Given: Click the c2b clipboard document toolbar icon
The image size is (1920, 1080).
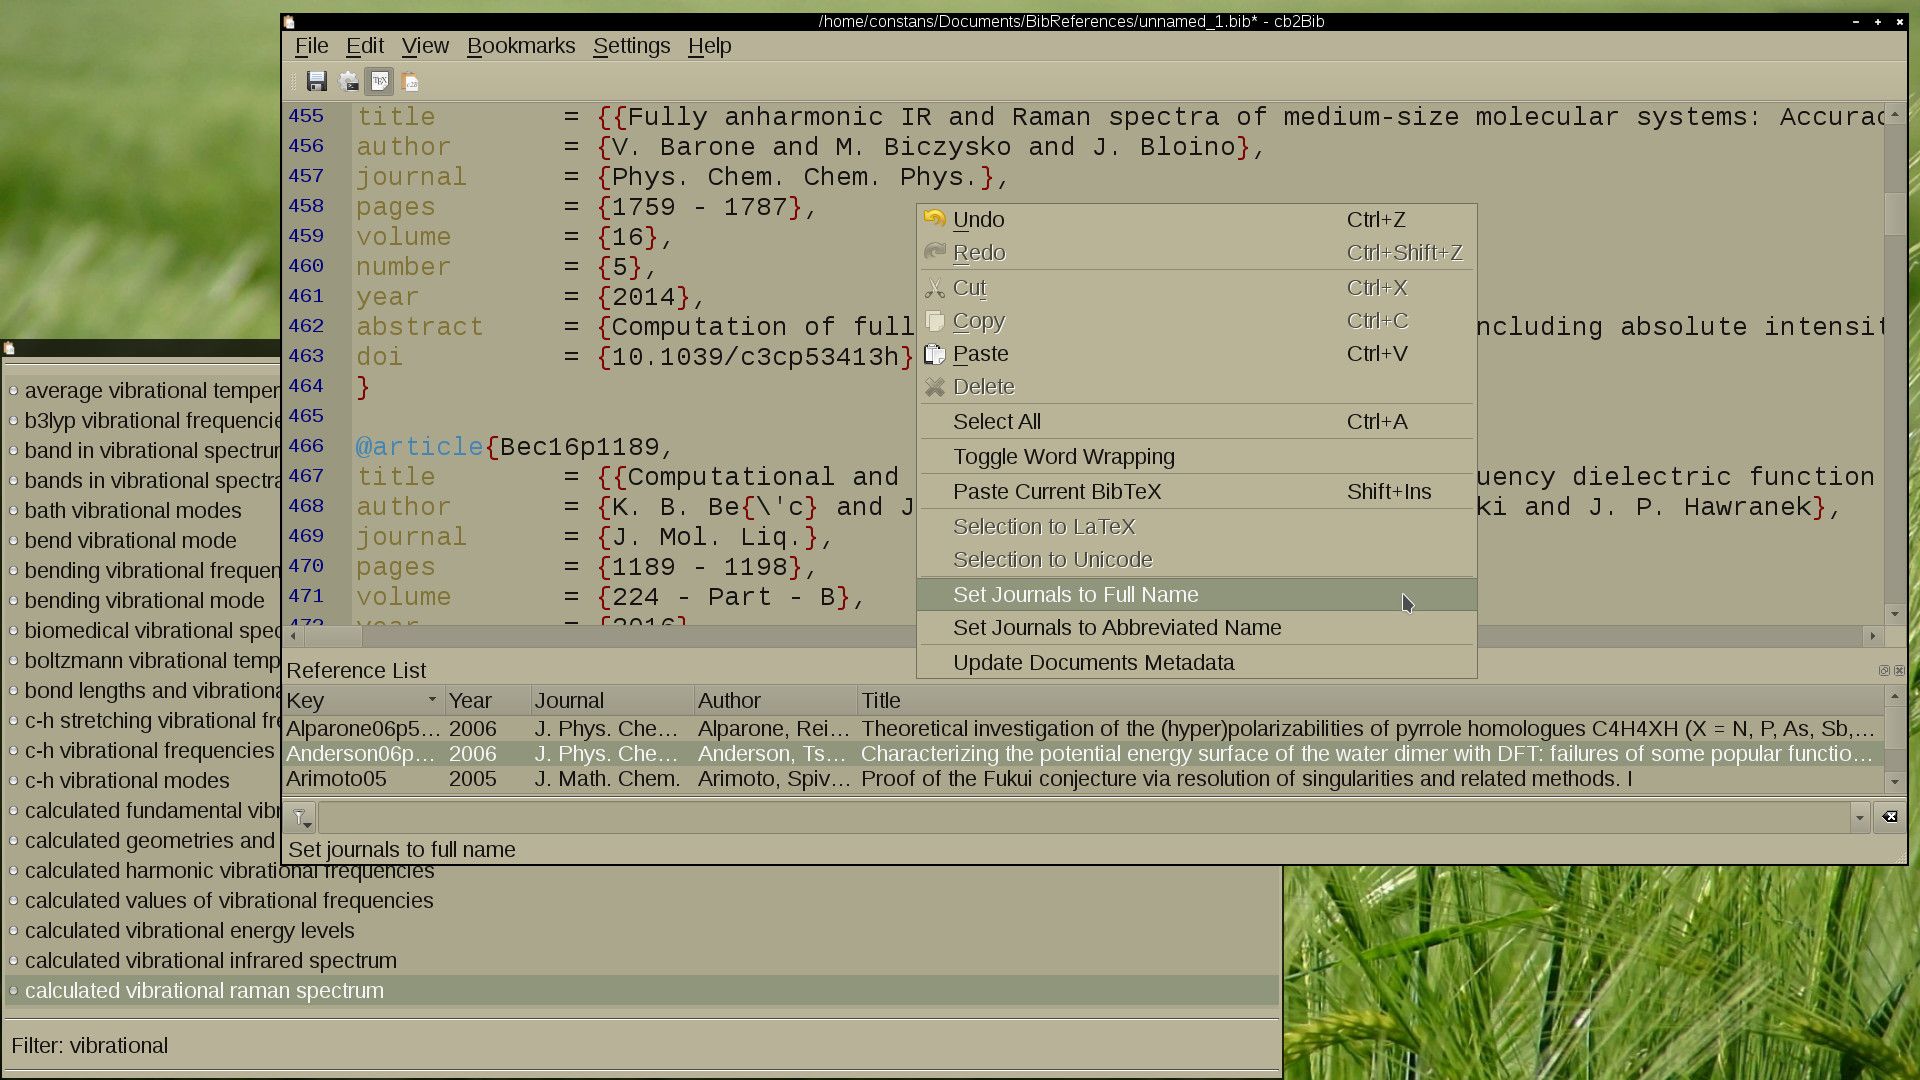Looking at the screenshot, I should point(410,81).
